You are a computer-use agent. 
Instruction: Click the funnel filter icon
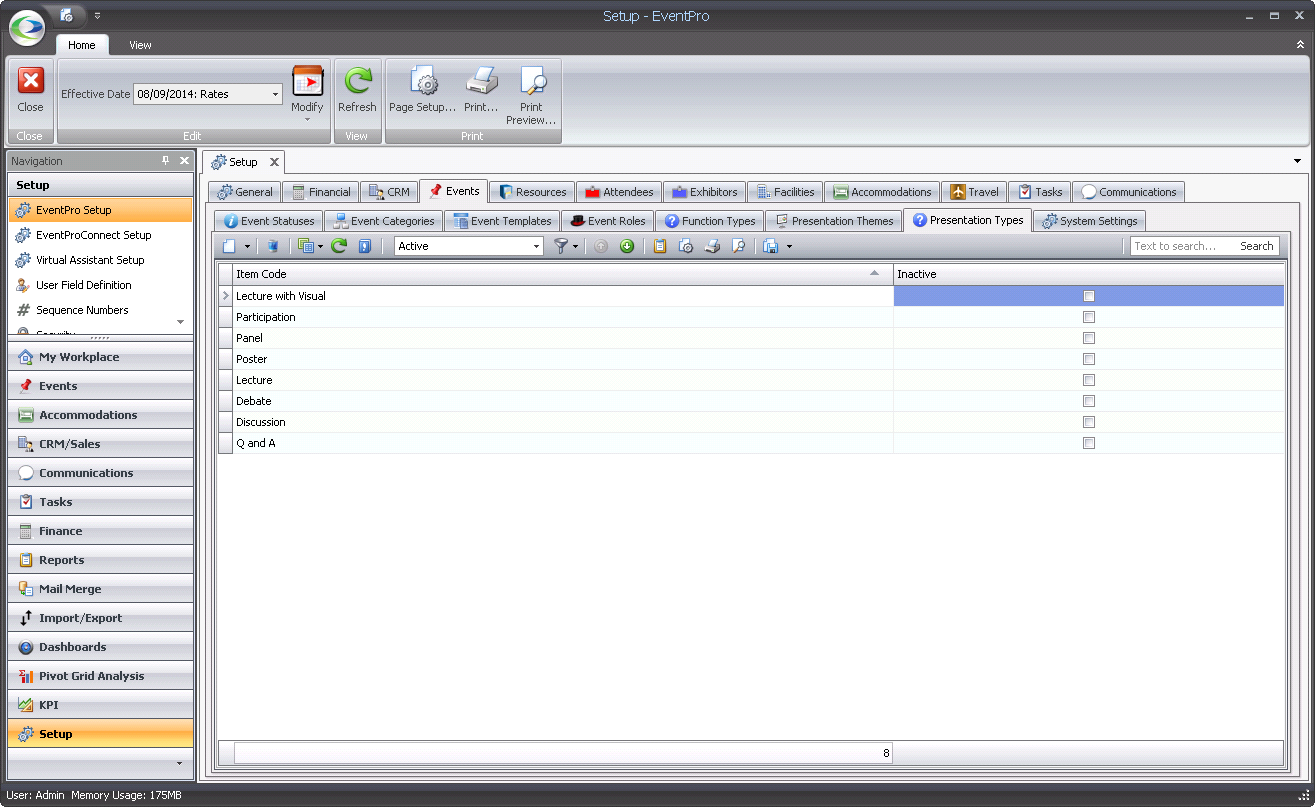[562, 246]
